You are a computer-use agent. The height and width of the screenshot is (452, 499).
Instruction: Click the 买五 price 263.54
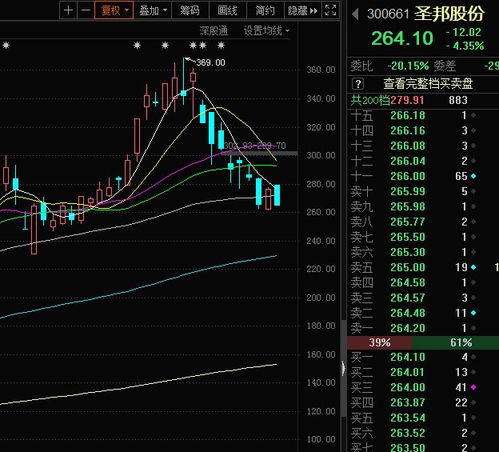[408, 418]
